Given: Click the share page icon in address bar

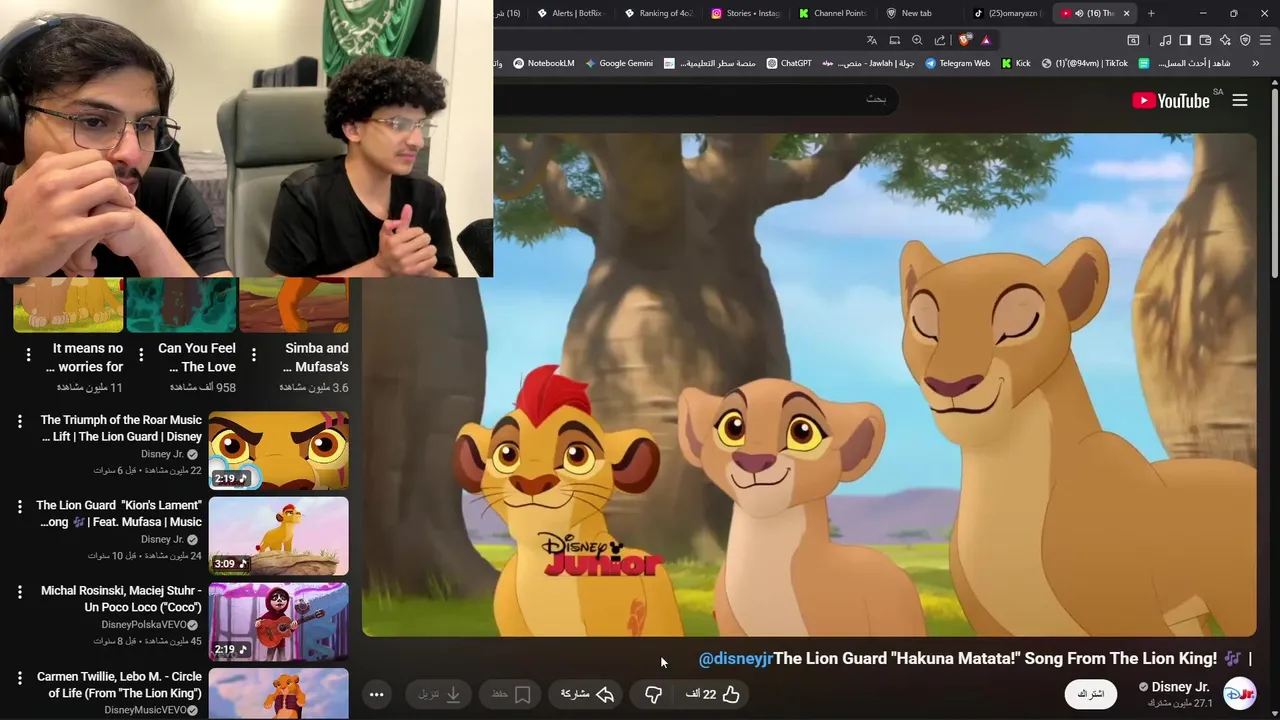Looking at the screenshot, I should pyautogui.click(x=940, y=40).
